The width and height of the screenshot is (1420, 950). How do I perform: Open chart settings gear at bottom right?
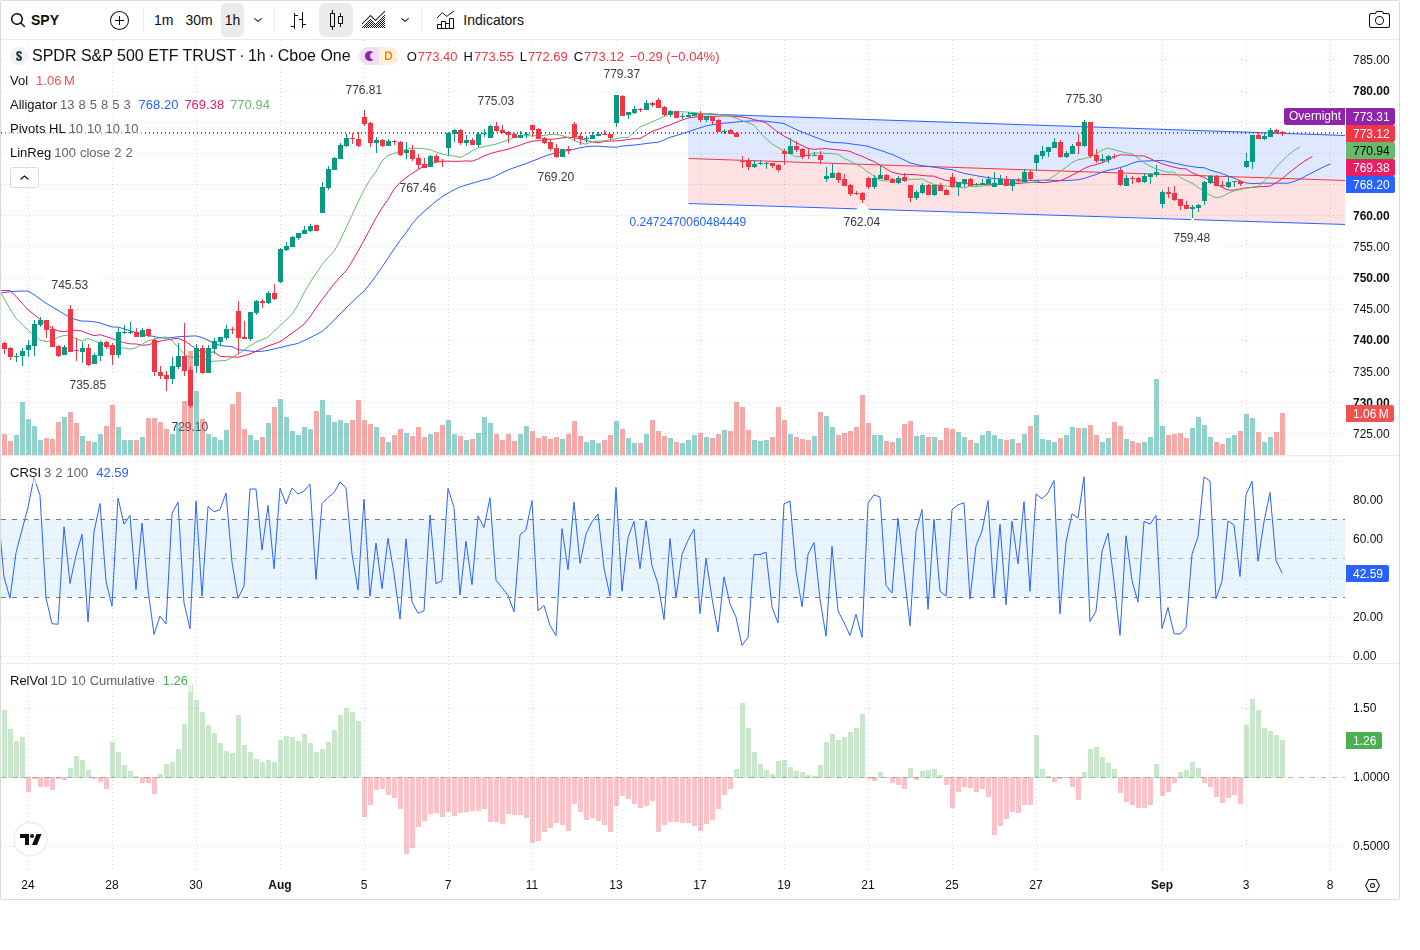[1372, 885]
